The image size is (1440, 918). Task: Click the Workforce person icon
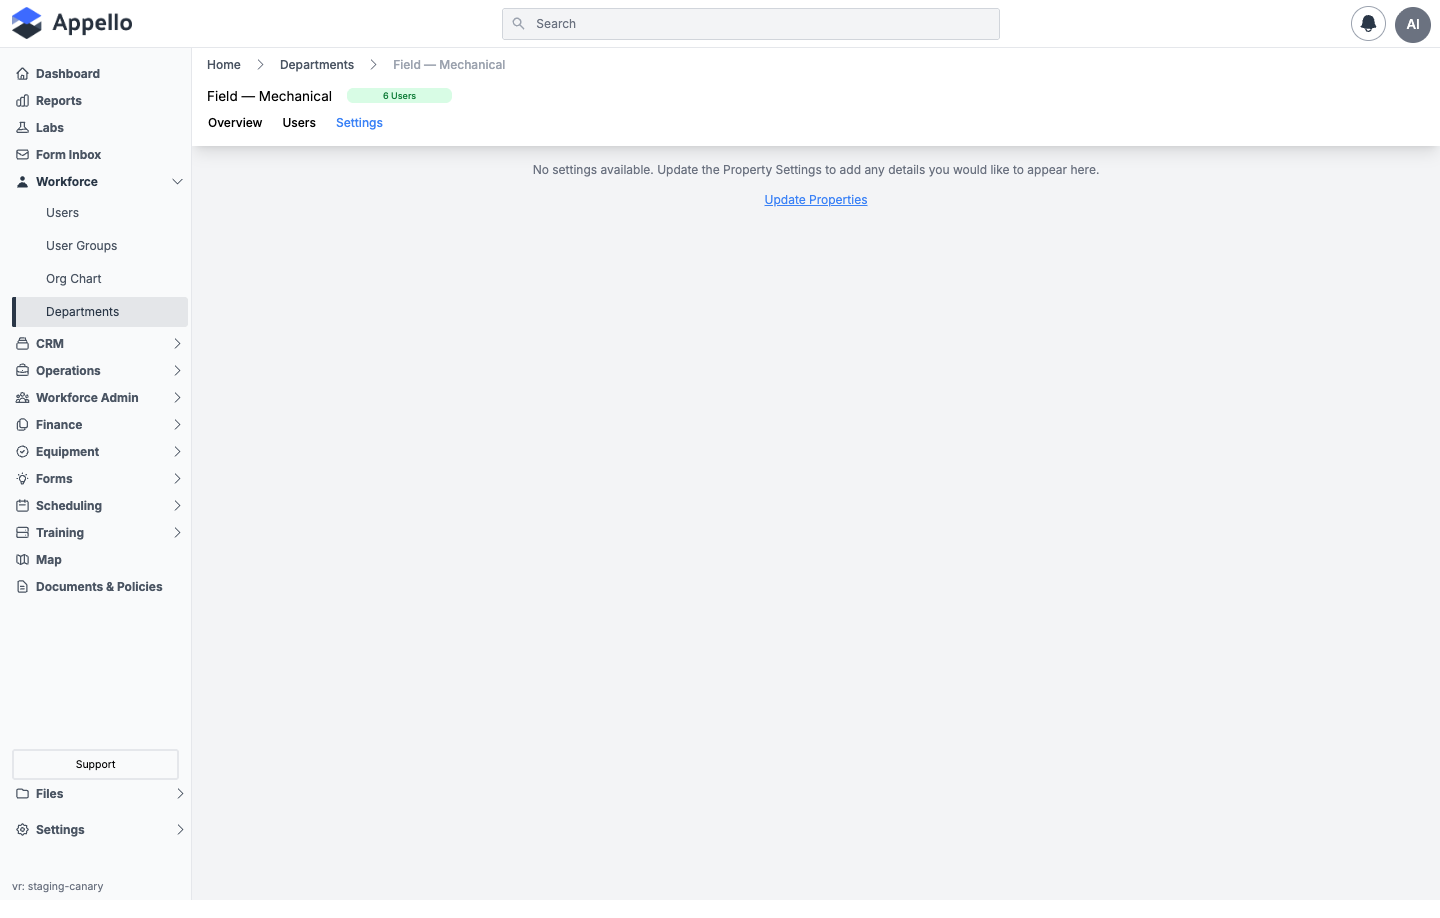tap(22, 182)
